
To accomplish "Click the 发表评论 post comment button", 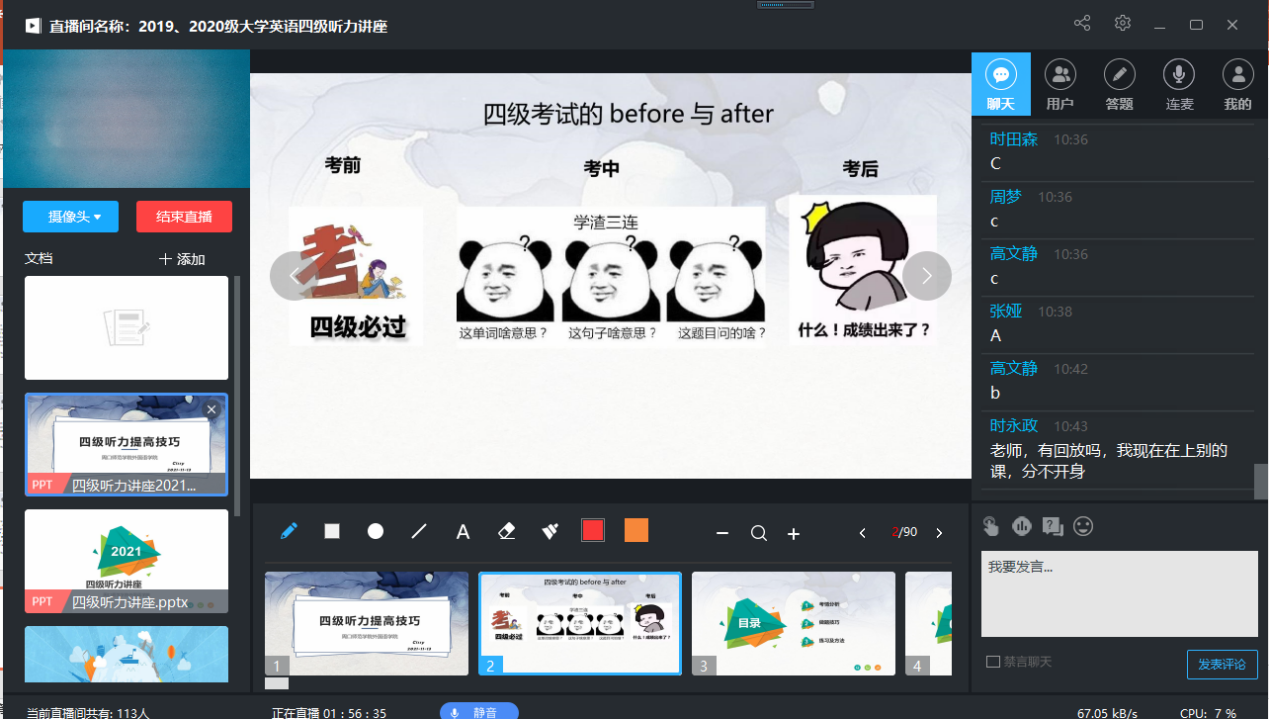I will pos(1222,664).
